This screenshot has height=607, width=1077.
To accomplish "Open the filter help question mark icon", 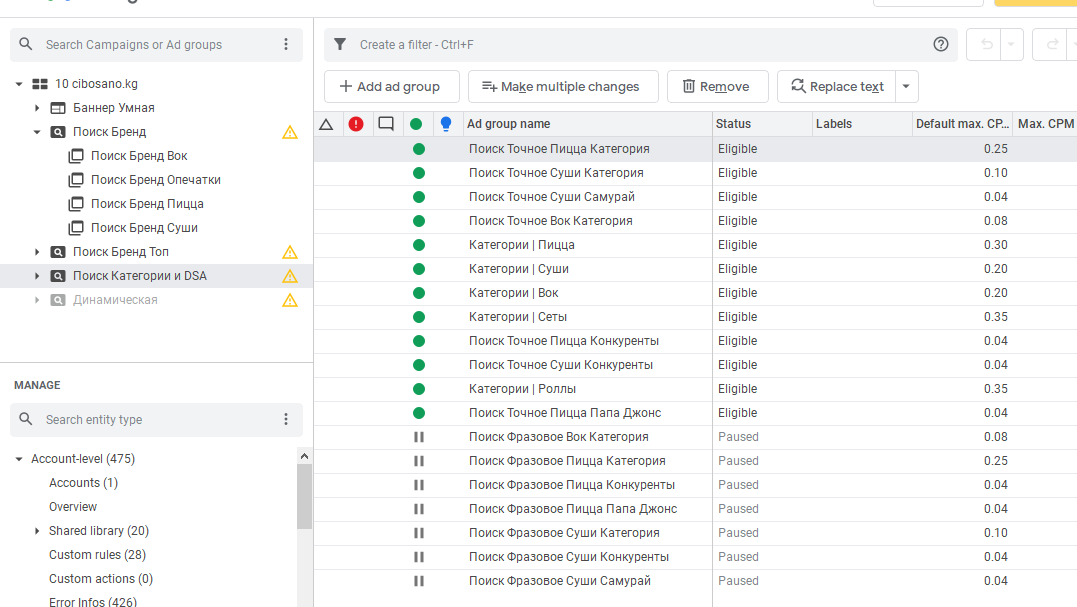I will click(x=940, y=45).
